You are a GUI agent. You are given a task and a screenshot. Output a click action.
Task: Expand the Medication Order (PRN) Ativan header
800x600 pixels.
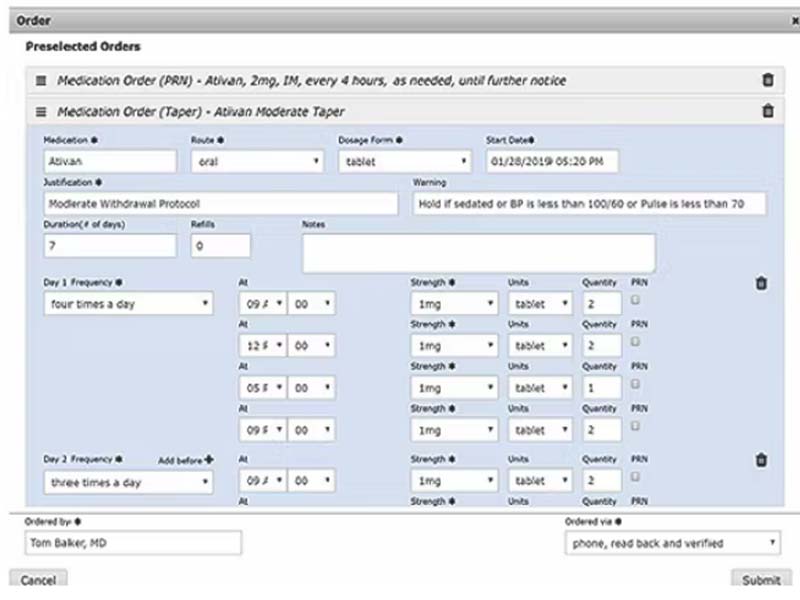tap(310, 80)
